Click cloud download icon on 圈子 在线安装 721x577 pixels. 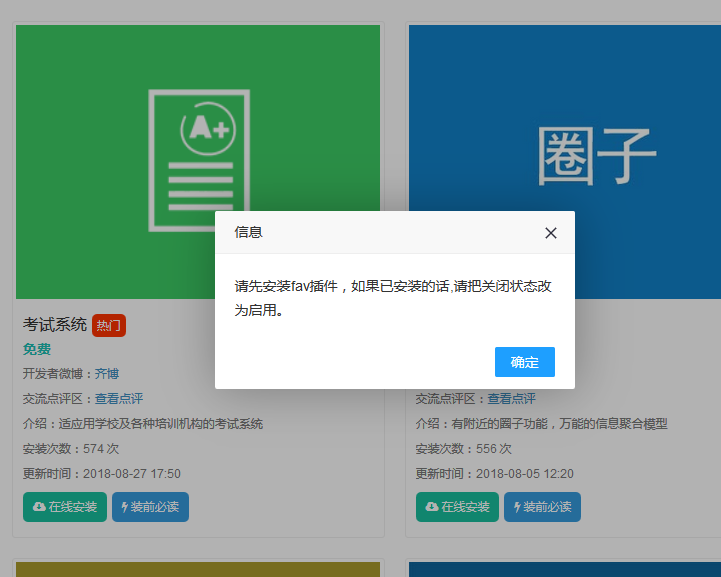click(431, 507)
